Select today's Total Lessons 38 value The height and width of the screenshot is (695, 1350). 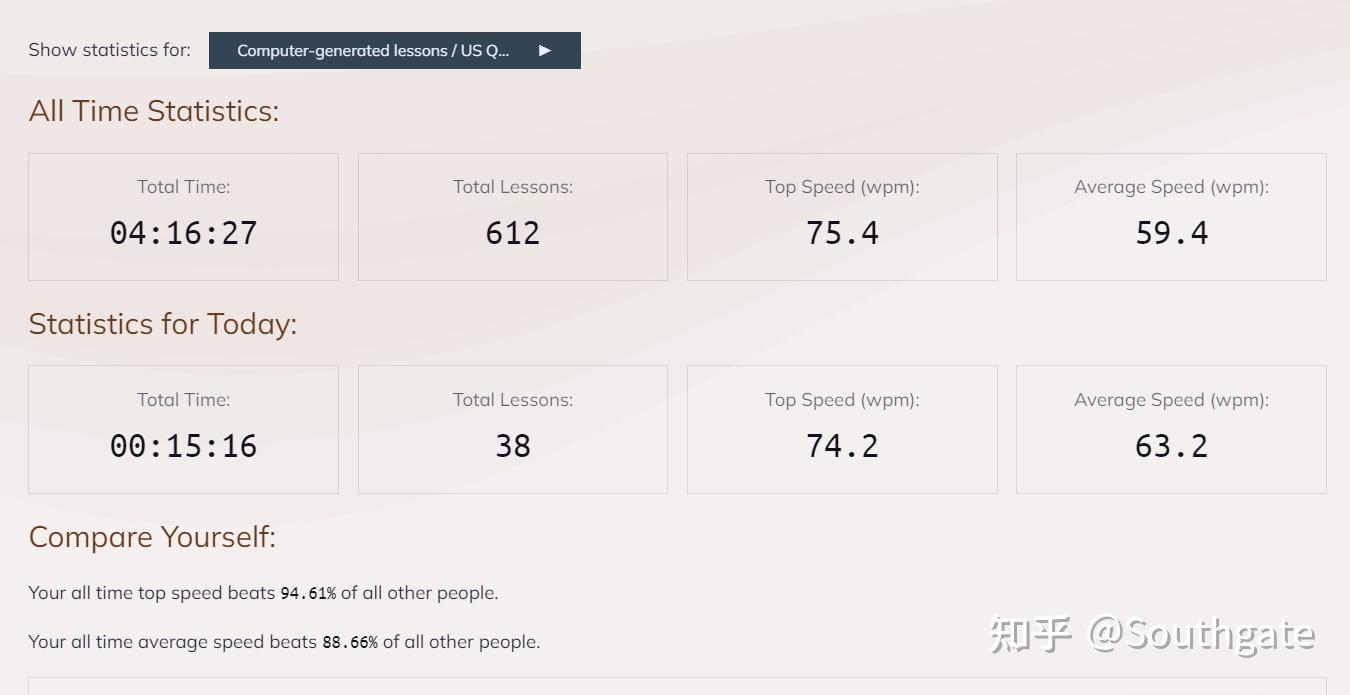pyautogui.click(x=512, y=446)
